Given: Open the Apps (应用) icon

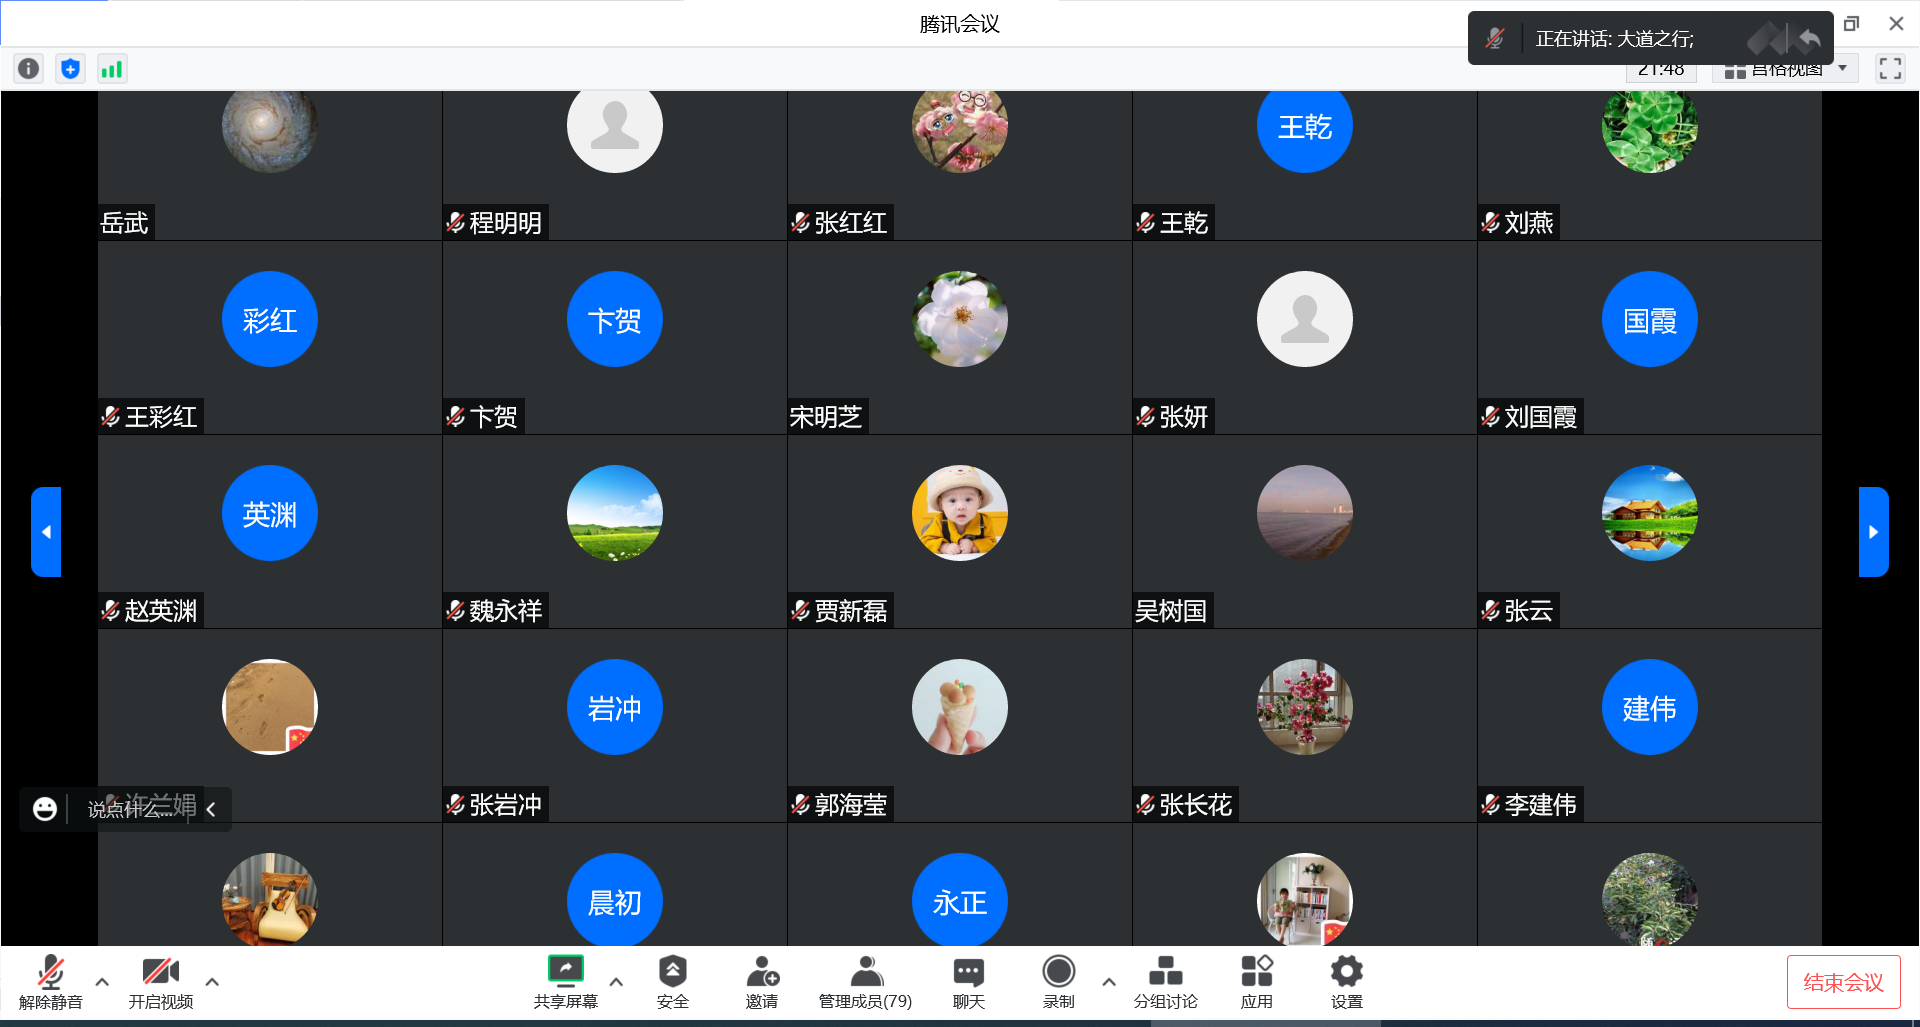Looking at the screenshot, I should point(1256,981).
